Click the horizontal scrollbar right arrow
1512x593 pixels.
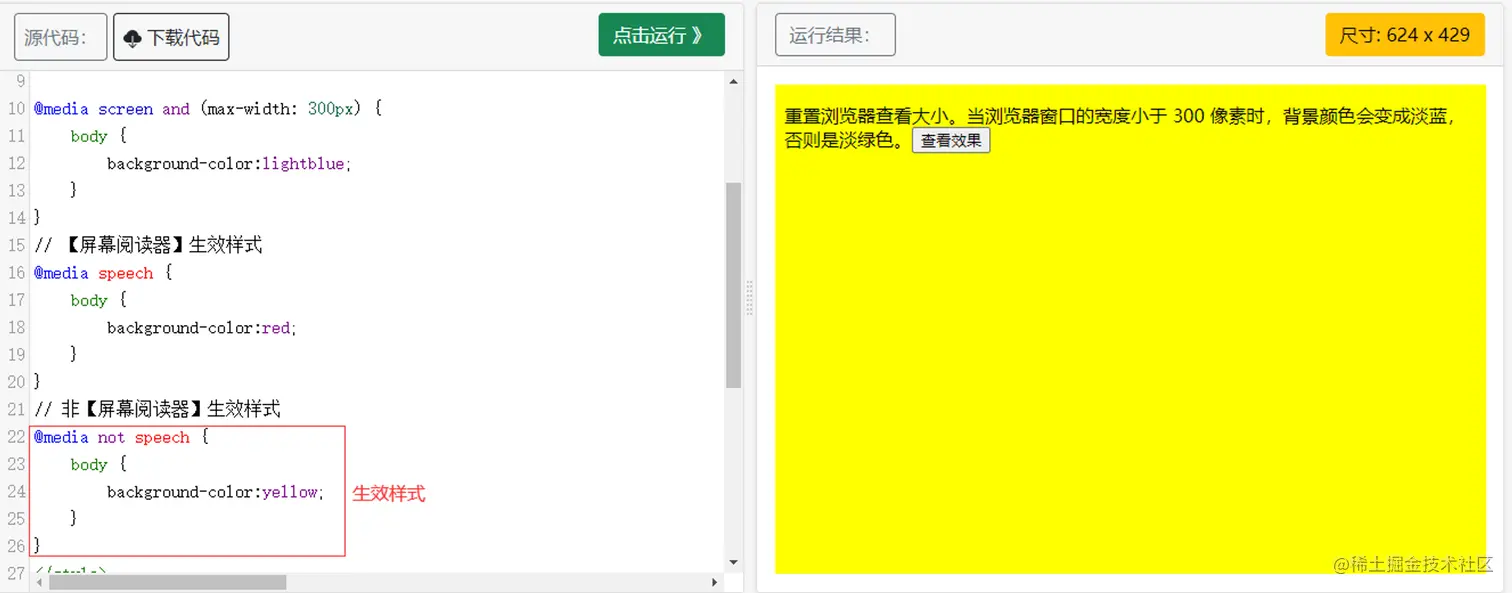coord(714,582)
